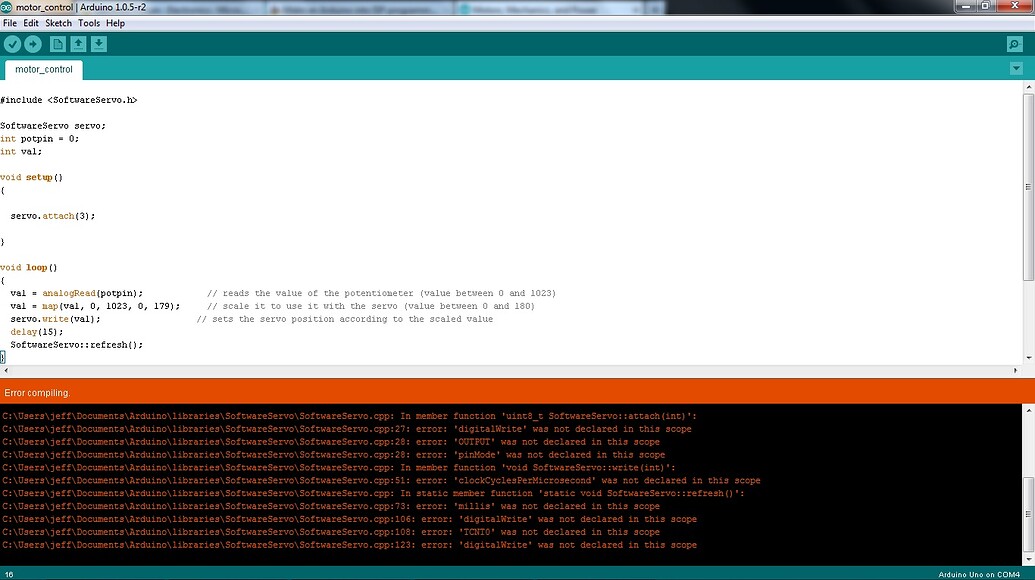
Task: Create a new sketch with the New icon
Action: click(x=57, y=44)
